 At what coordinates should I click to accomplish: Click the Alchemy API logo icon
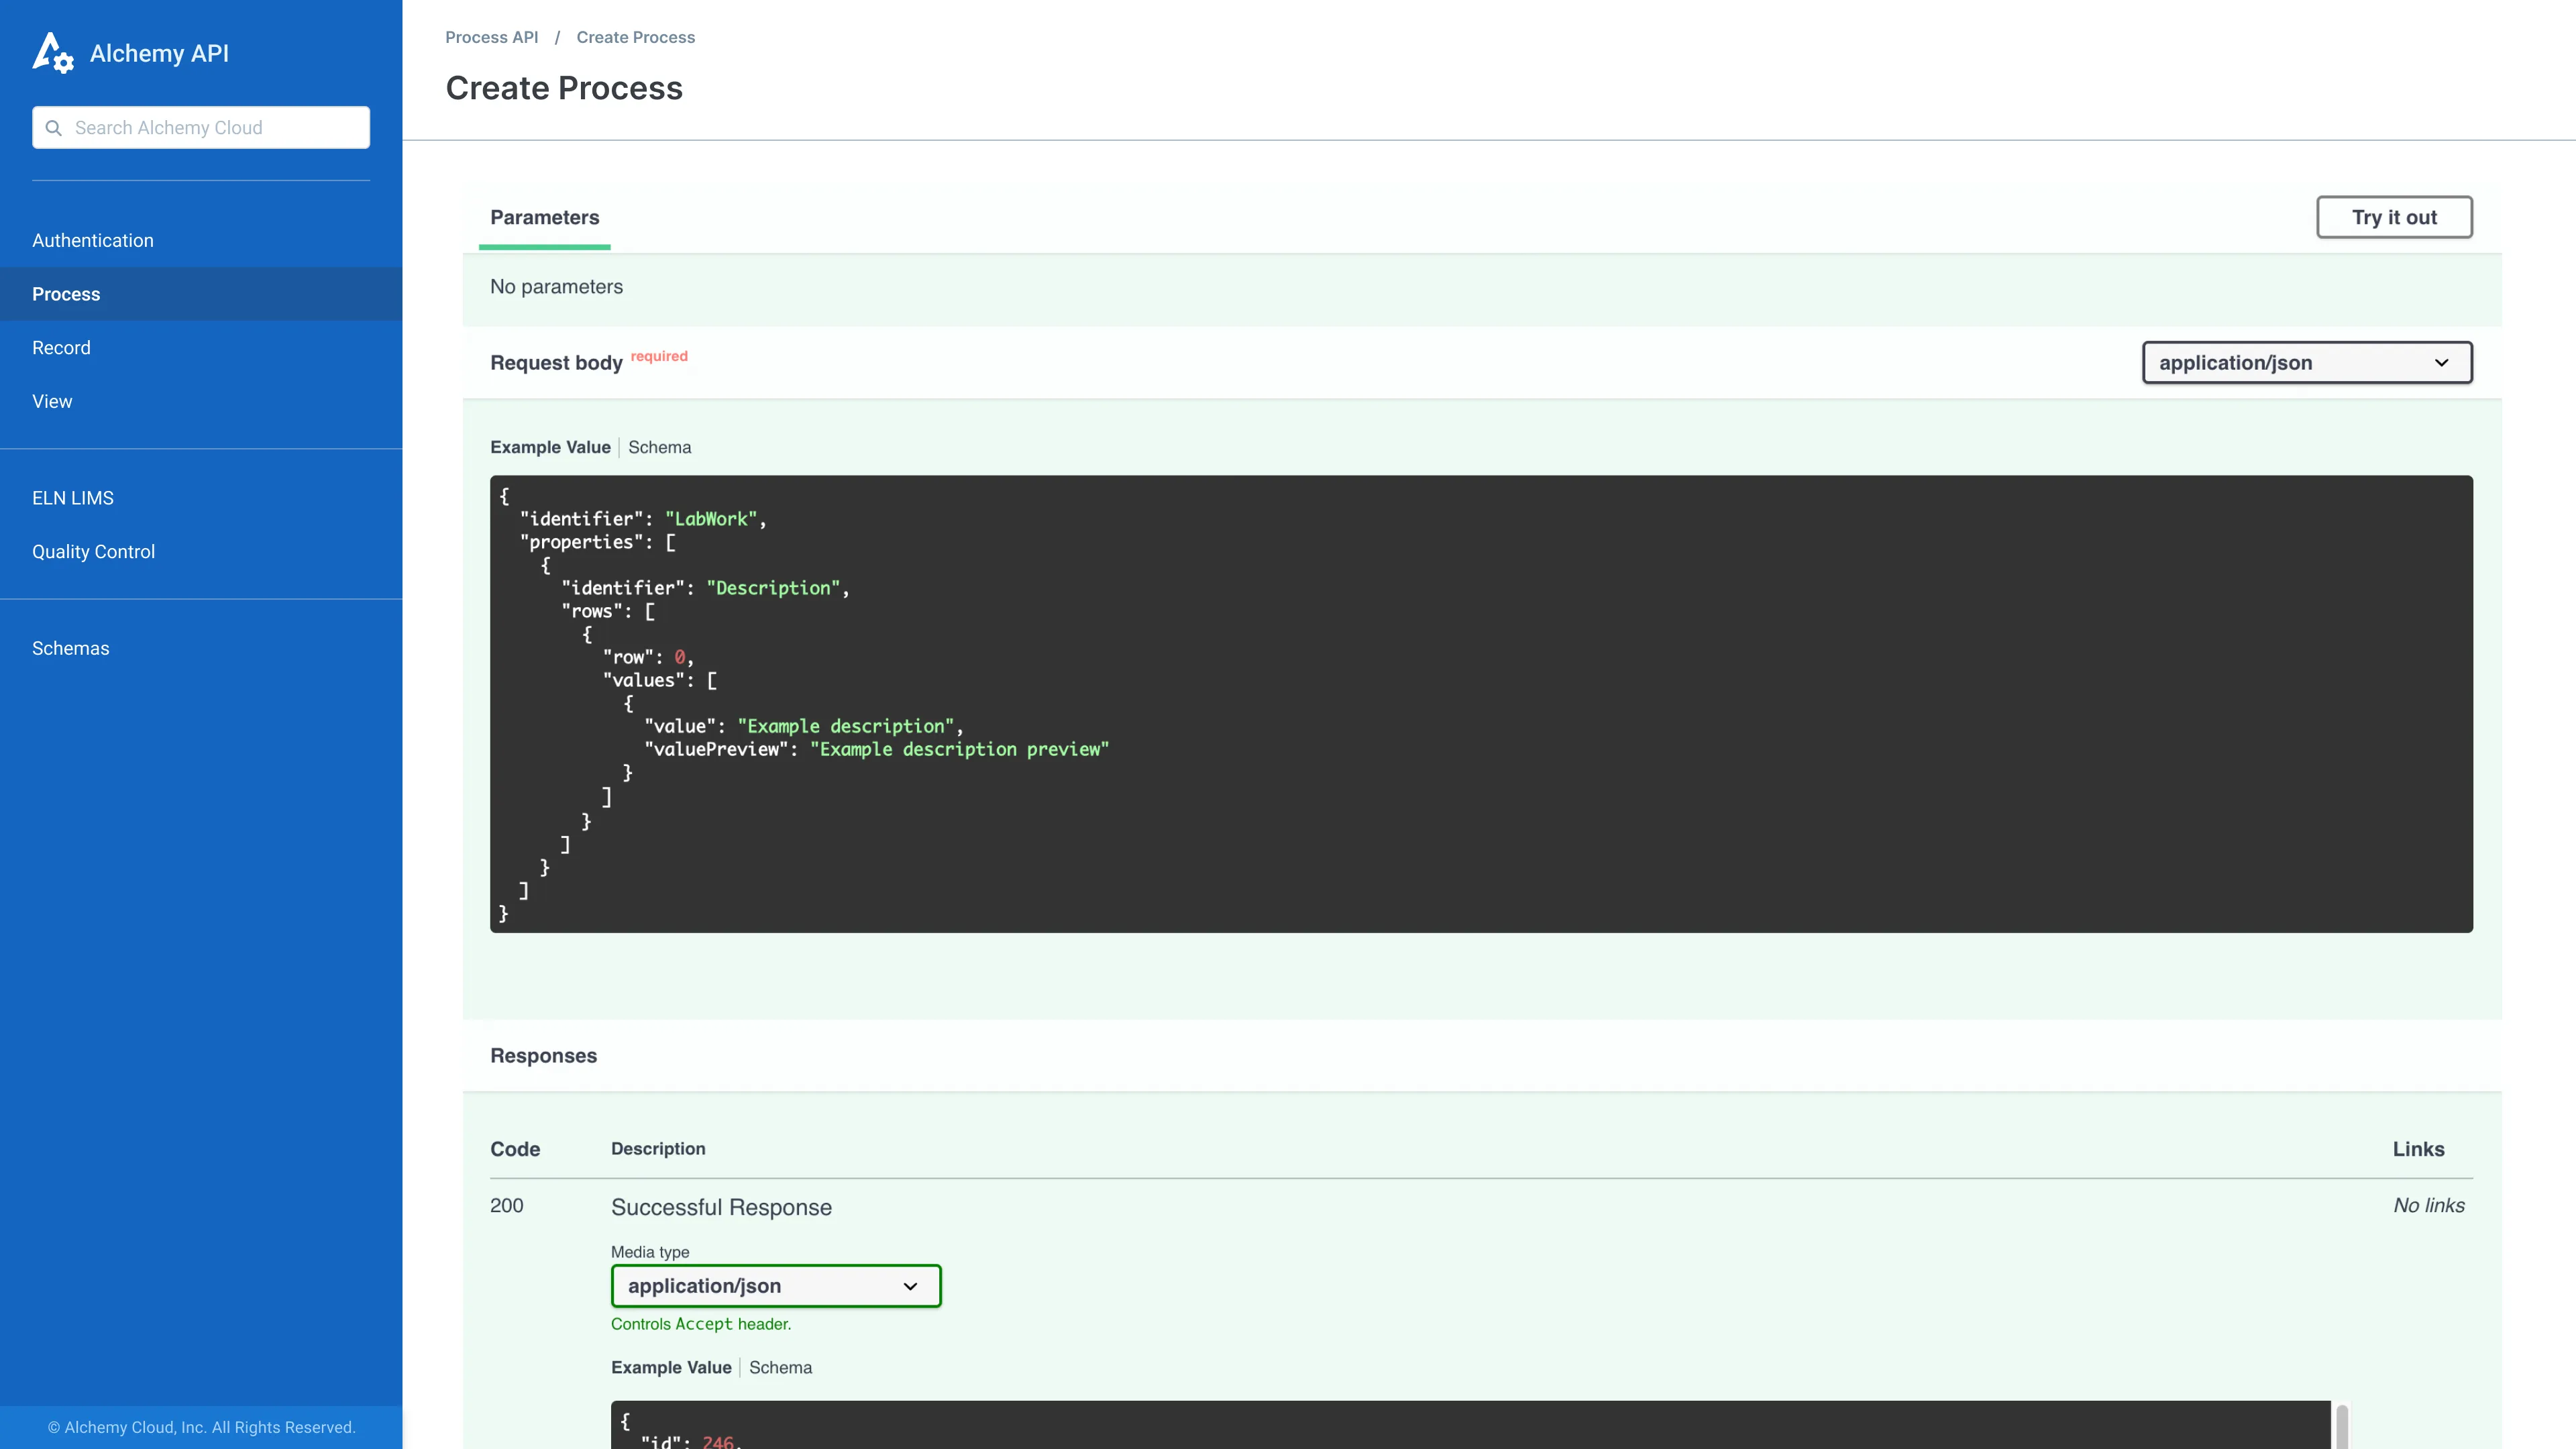[x=53, y=53]
